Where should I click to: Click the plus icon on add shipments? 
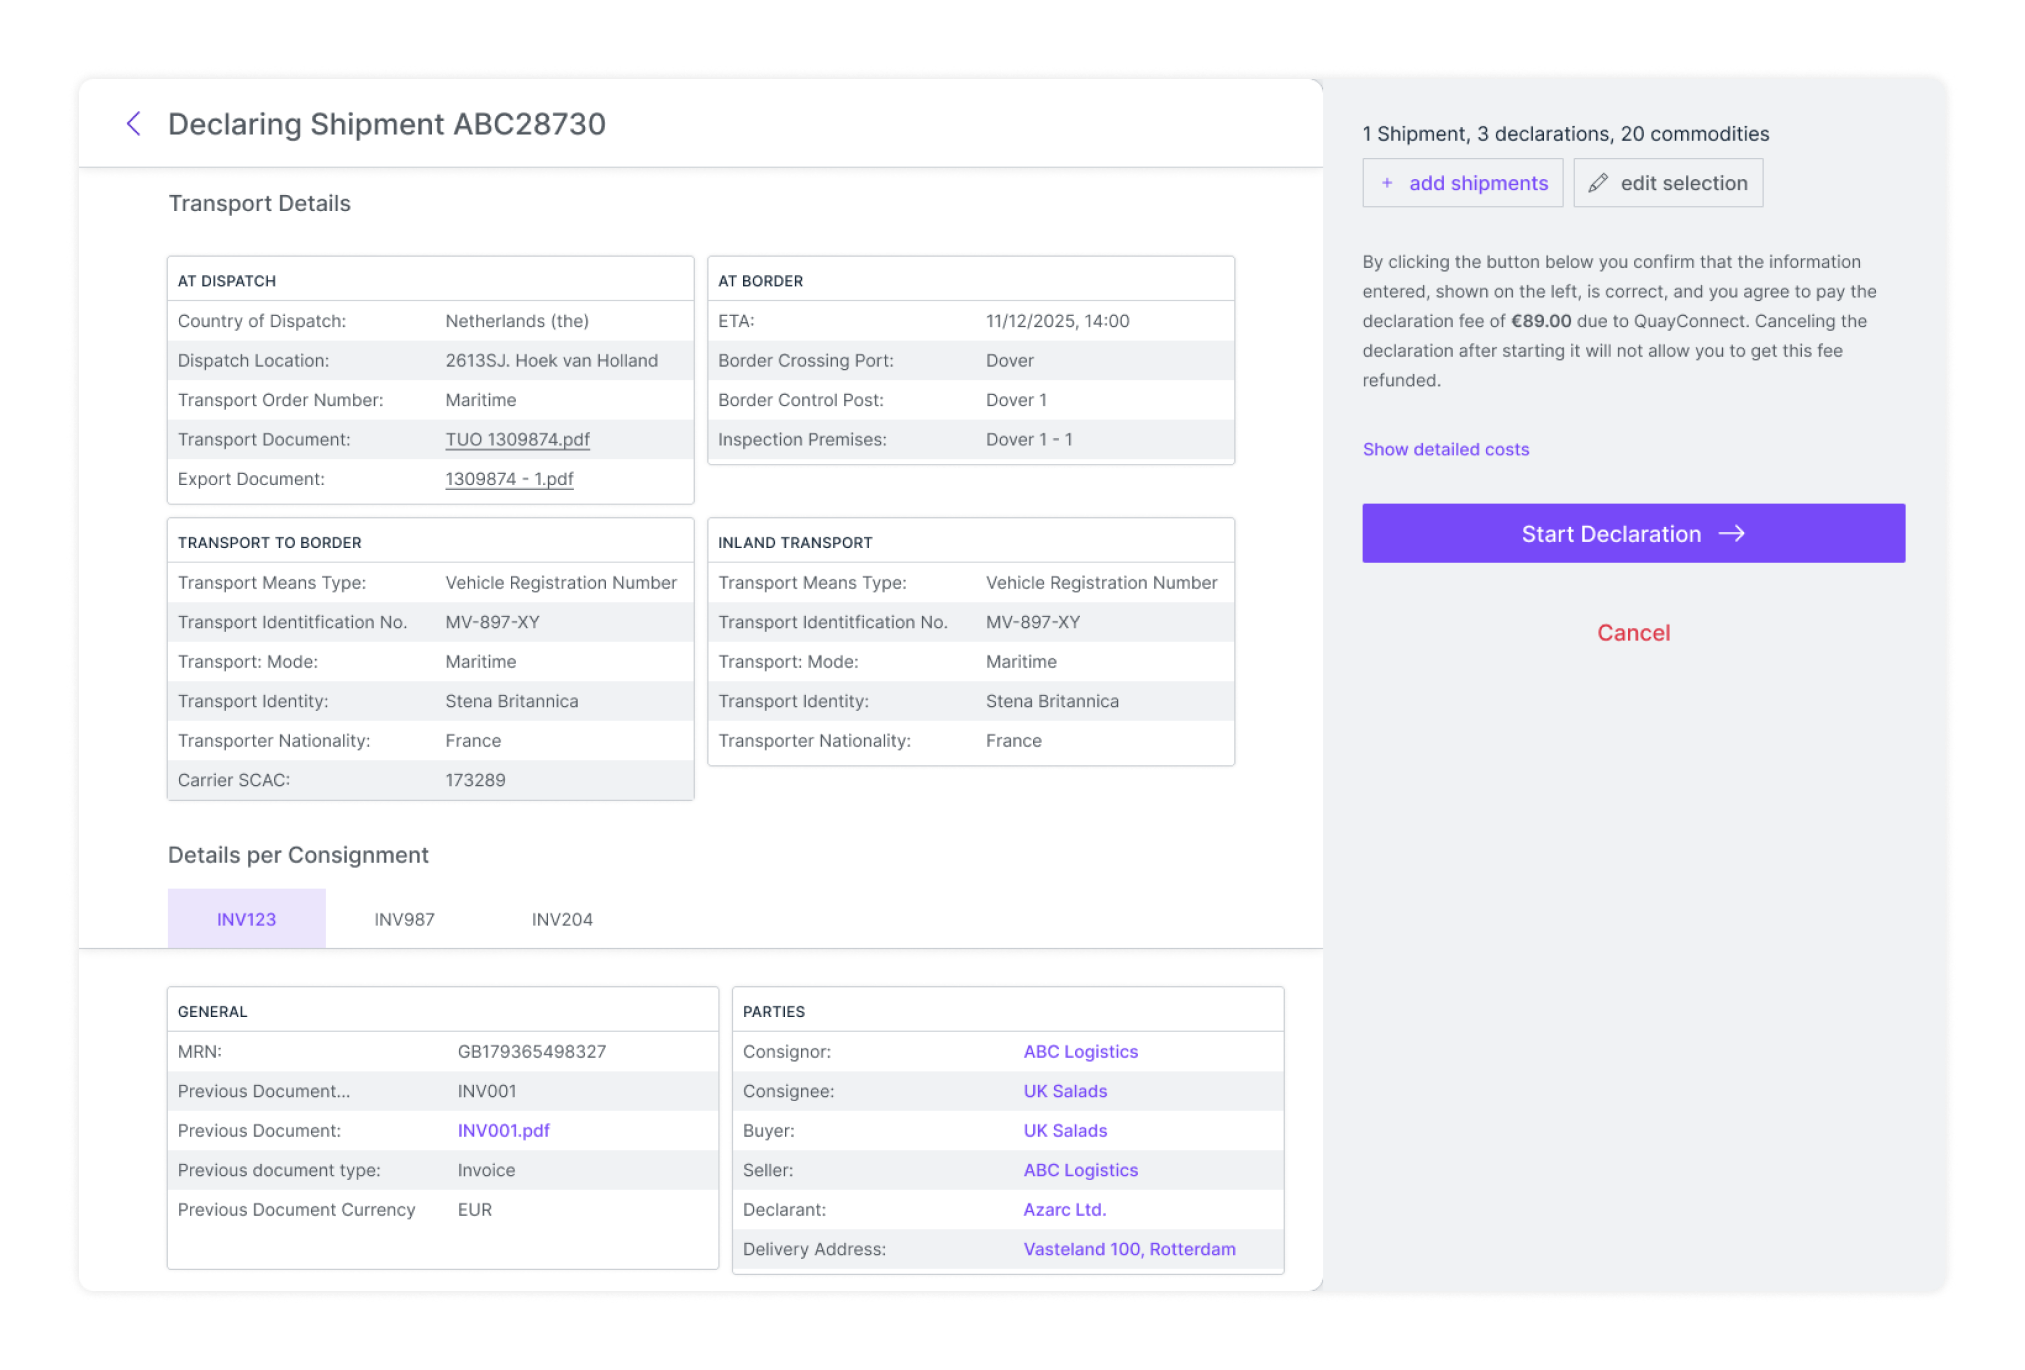(x=1386, y=183)
